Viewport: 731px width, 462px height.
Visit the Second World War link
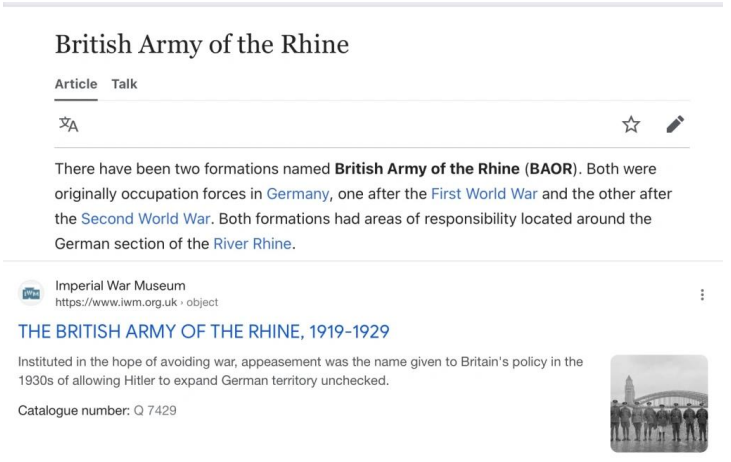145,218
